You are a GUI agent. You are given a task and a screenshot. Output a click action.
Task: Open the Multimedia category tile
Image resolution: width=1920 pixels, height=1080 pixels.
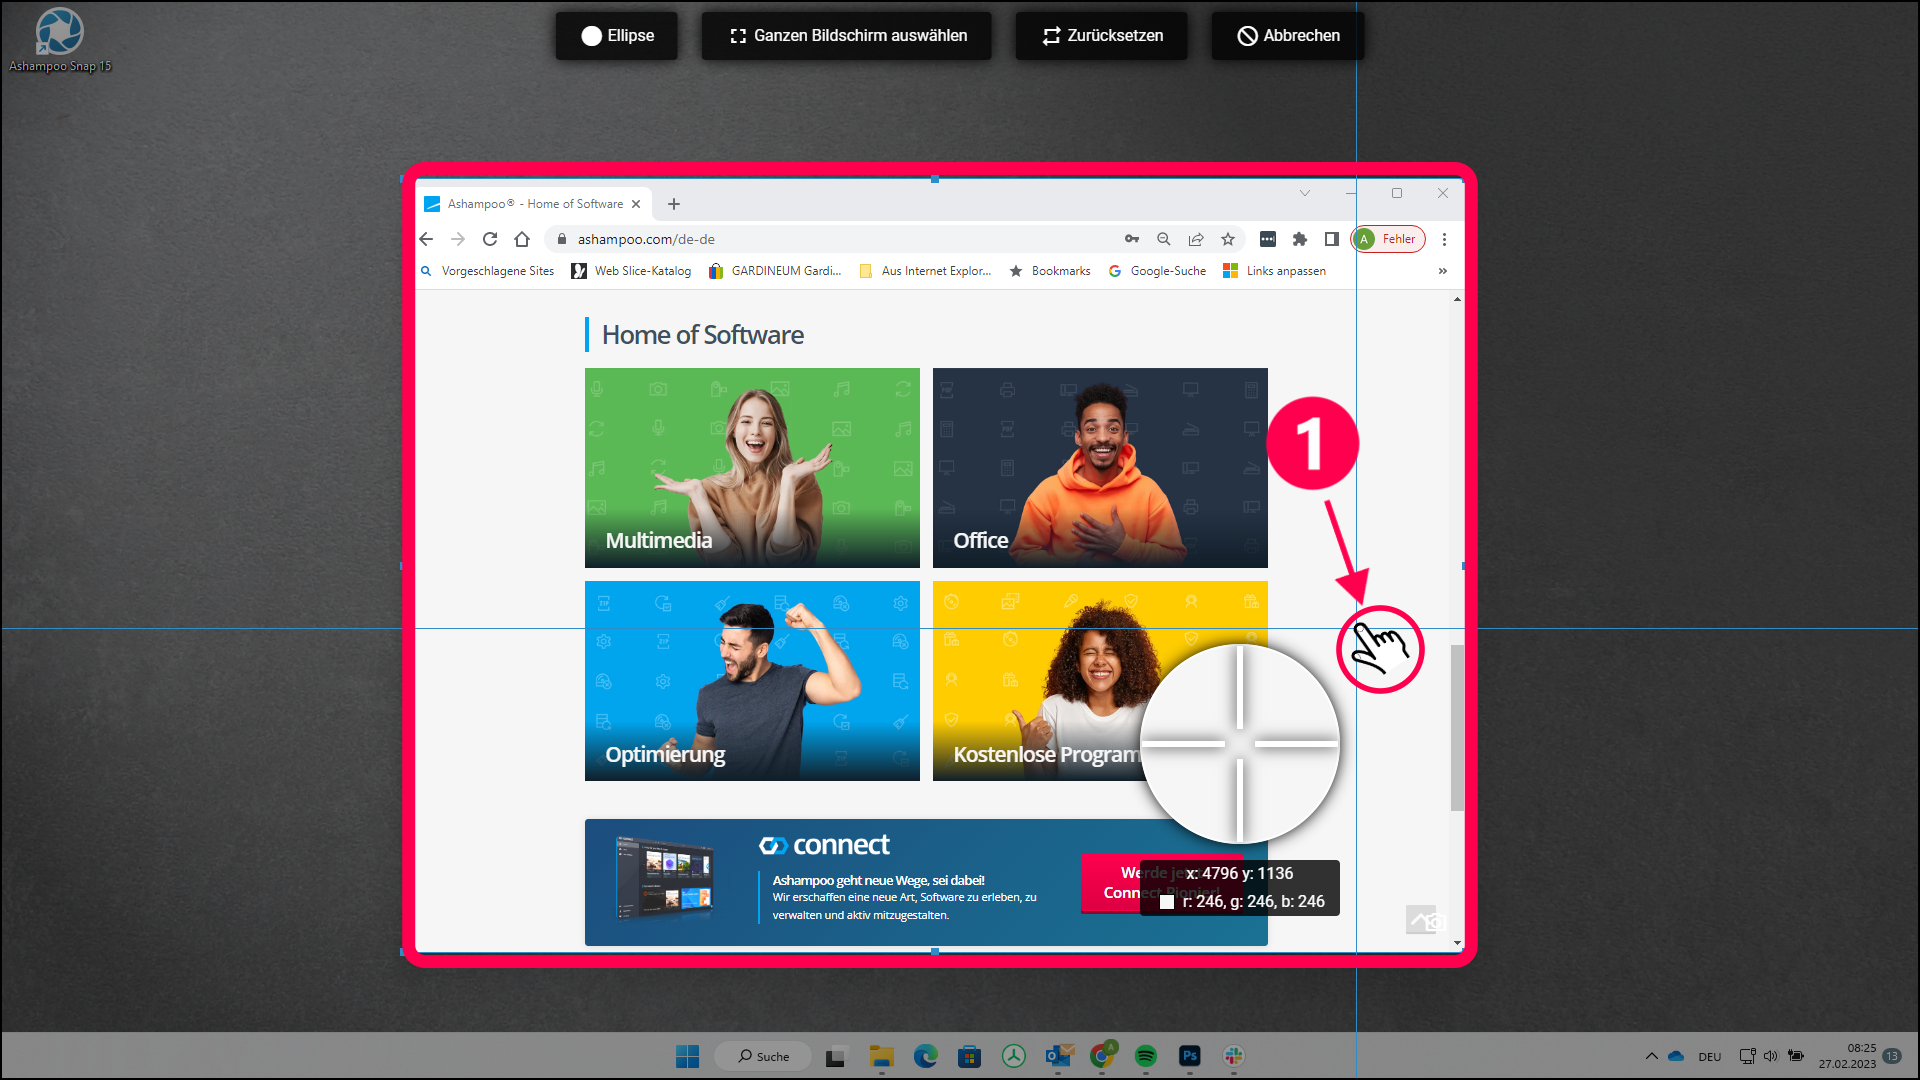pos(752,468)
